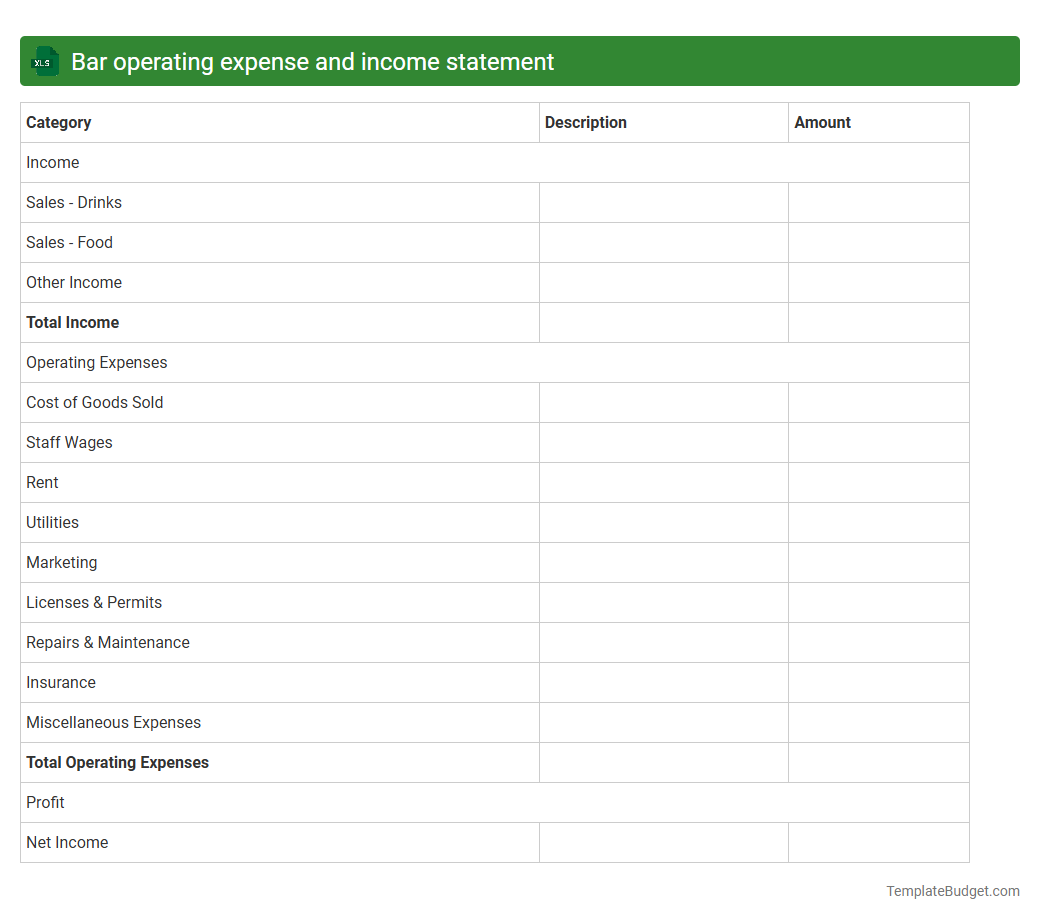
Task: Open the TemplateBudget.com link
Action: coord(952,890)
